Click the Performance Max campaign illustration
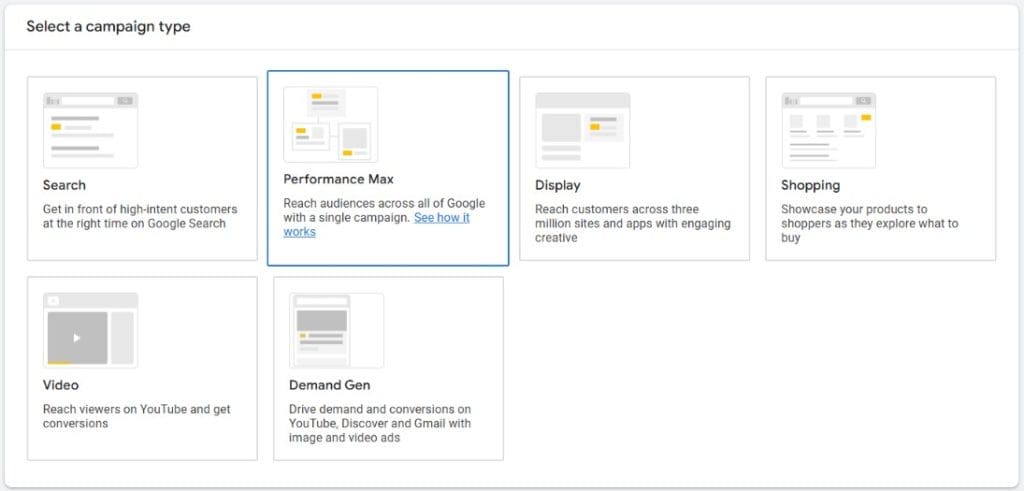 click(x=330, y=124)
